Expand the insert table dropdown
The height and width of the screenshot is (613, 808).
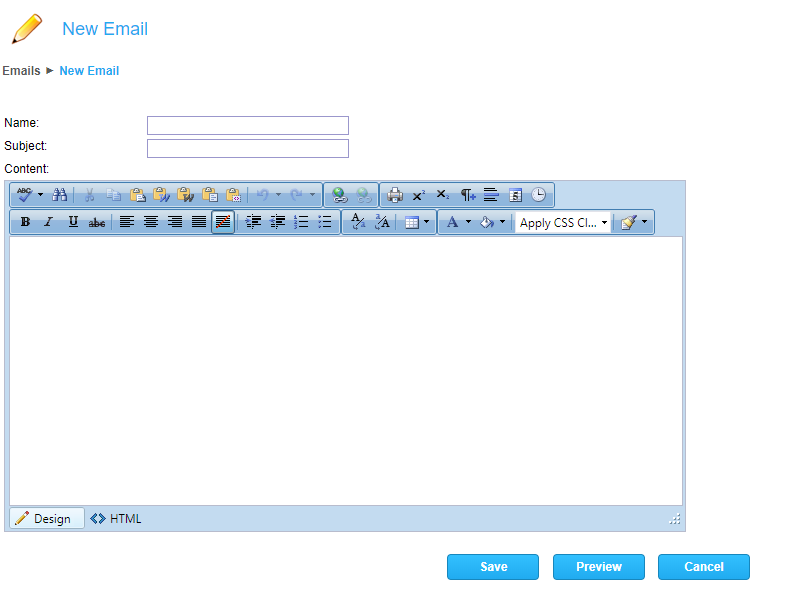click(427, 222)
